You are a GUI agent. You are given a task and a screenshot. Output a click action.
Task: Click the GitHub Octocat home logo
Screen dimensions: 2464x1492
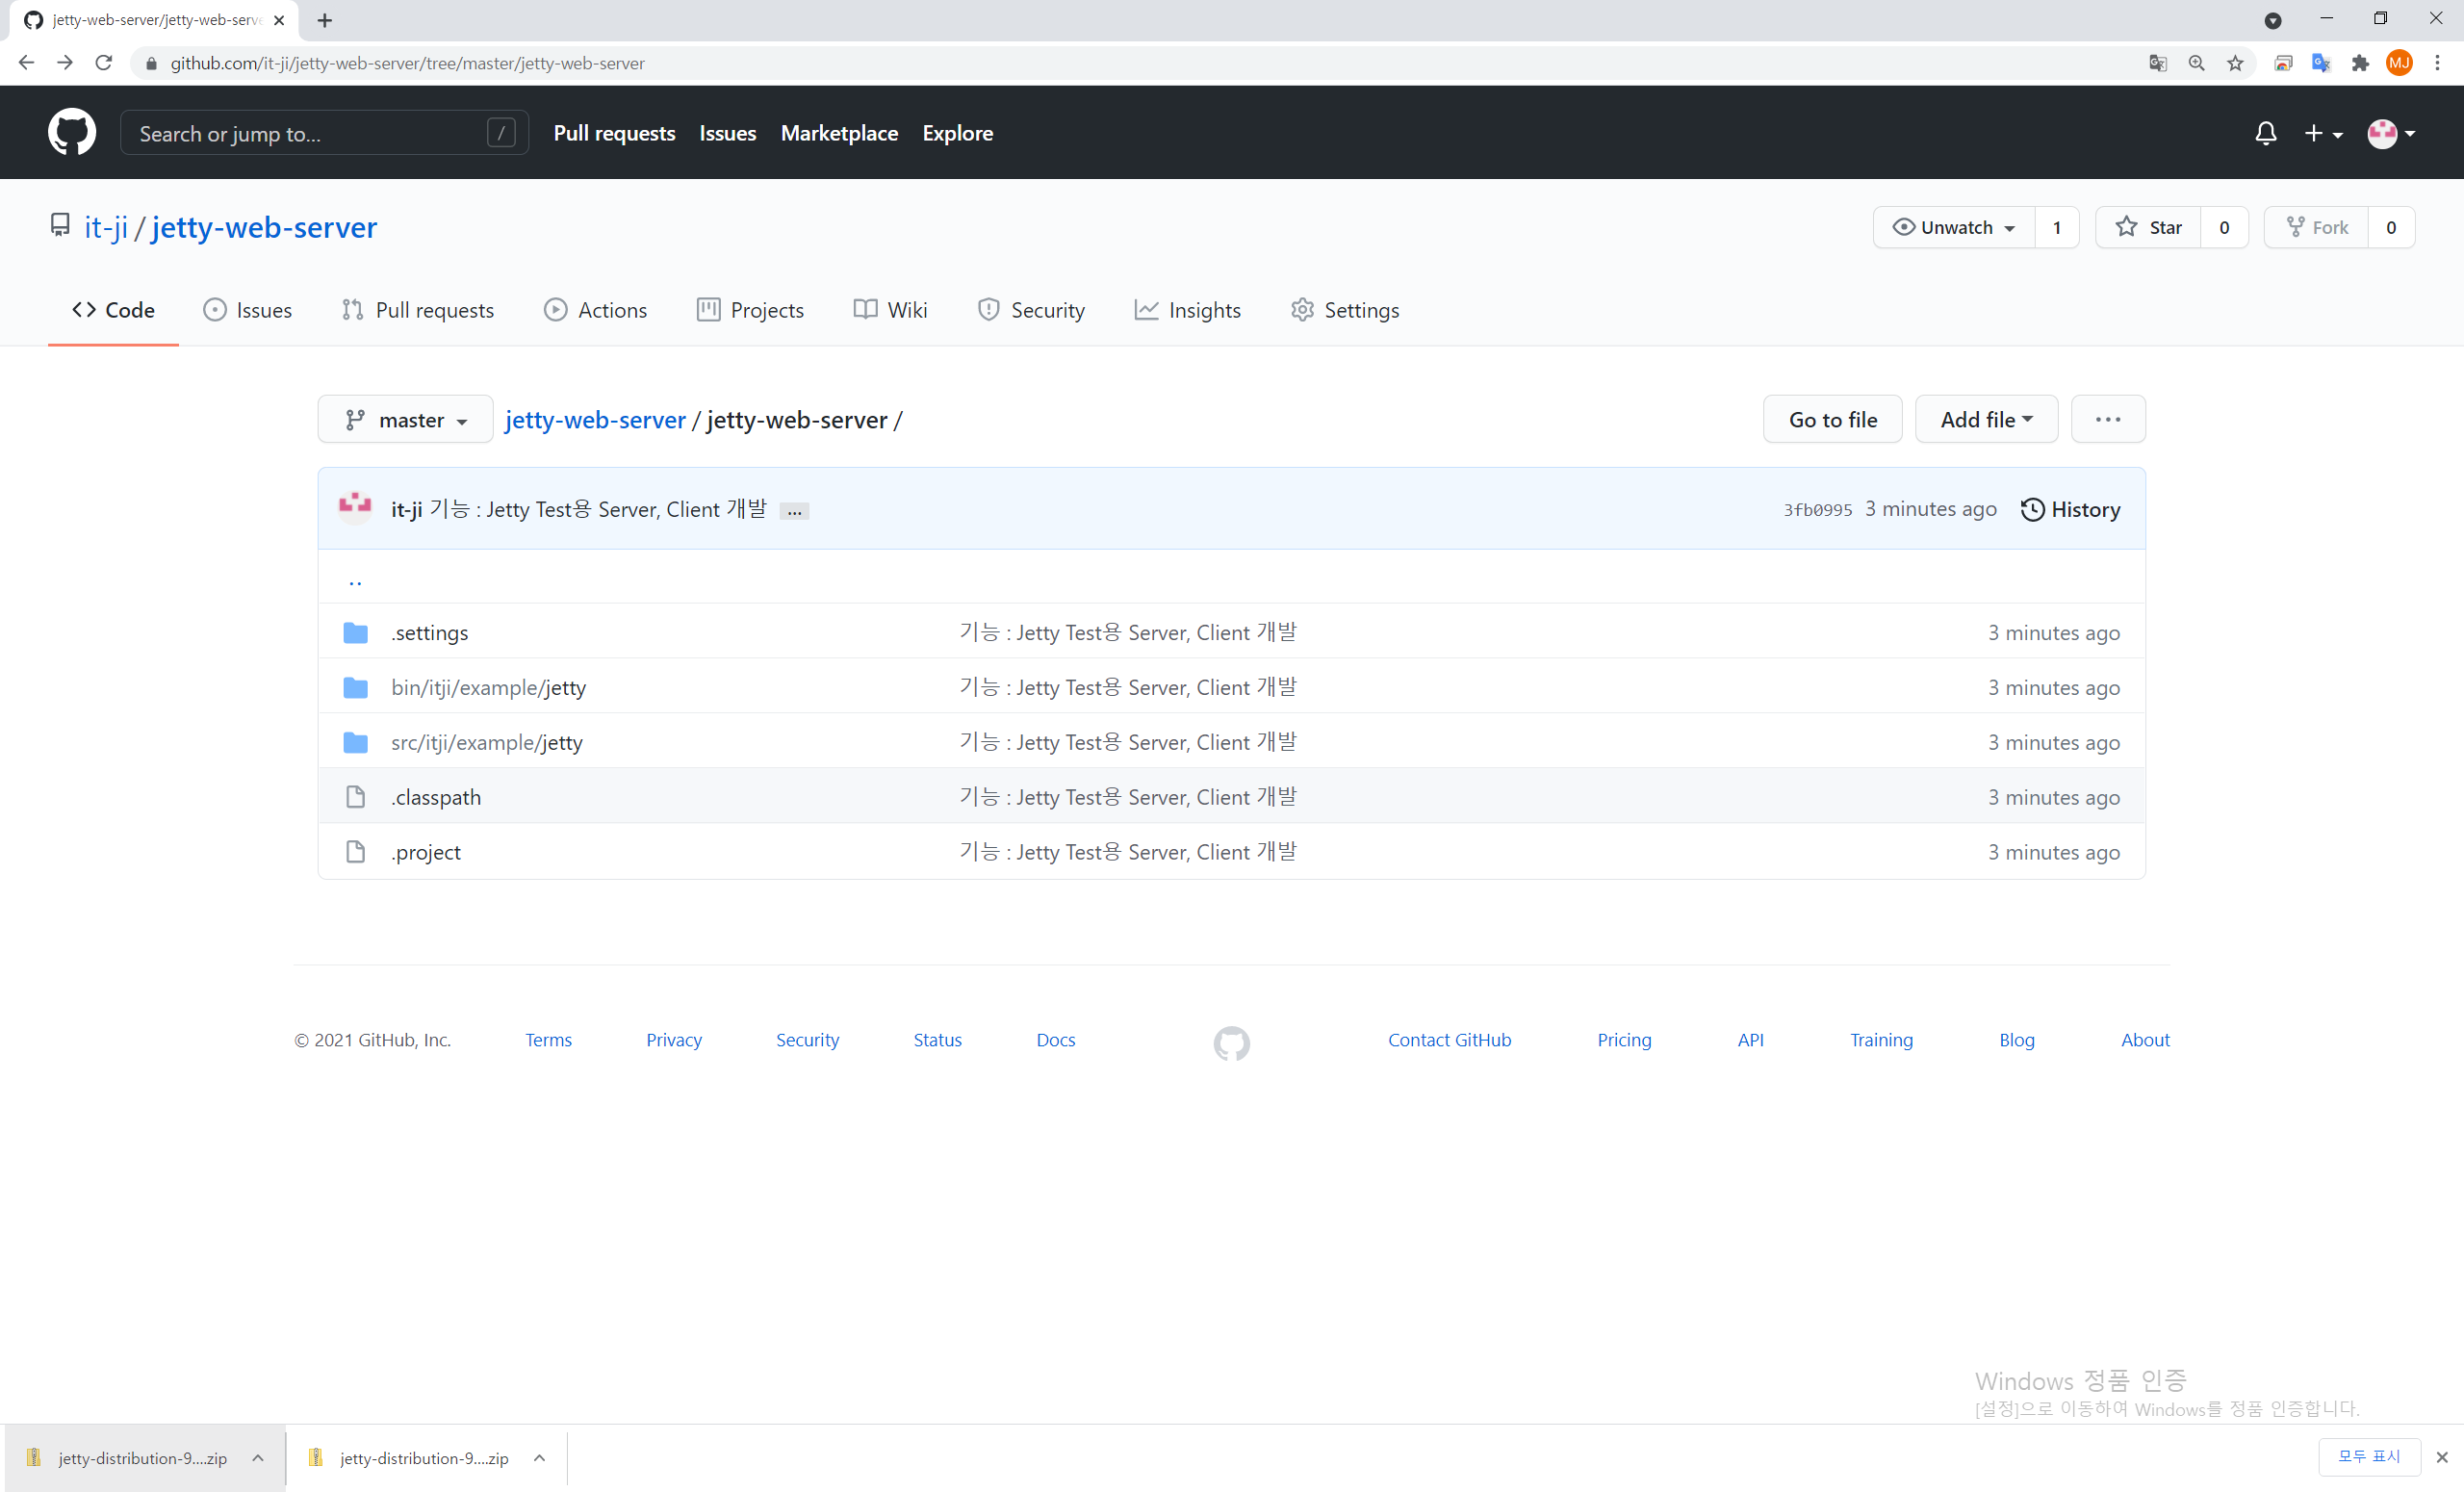click(71, 133)
